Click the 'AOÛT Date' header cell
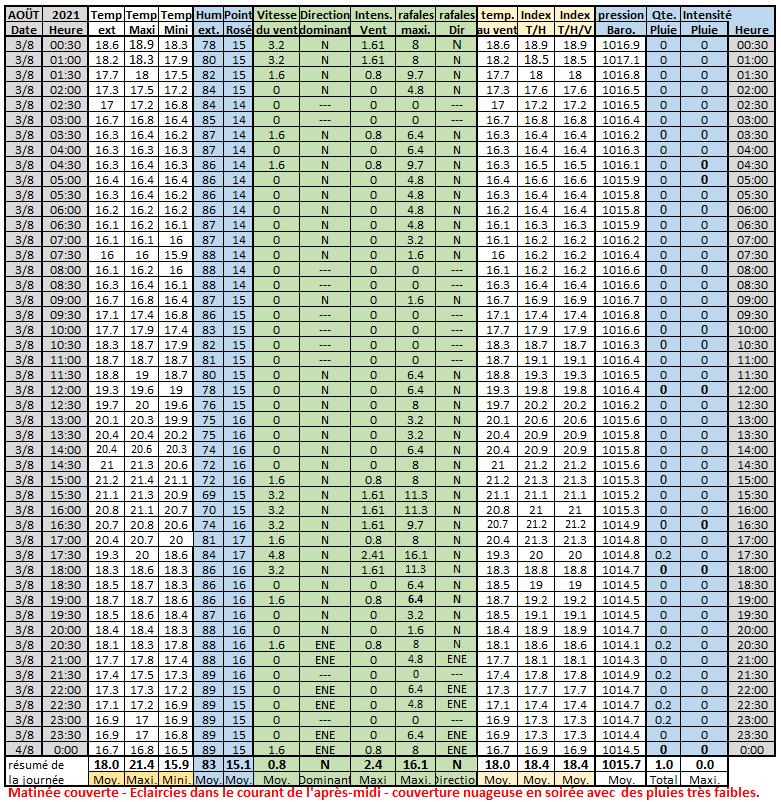 [22, 23]
